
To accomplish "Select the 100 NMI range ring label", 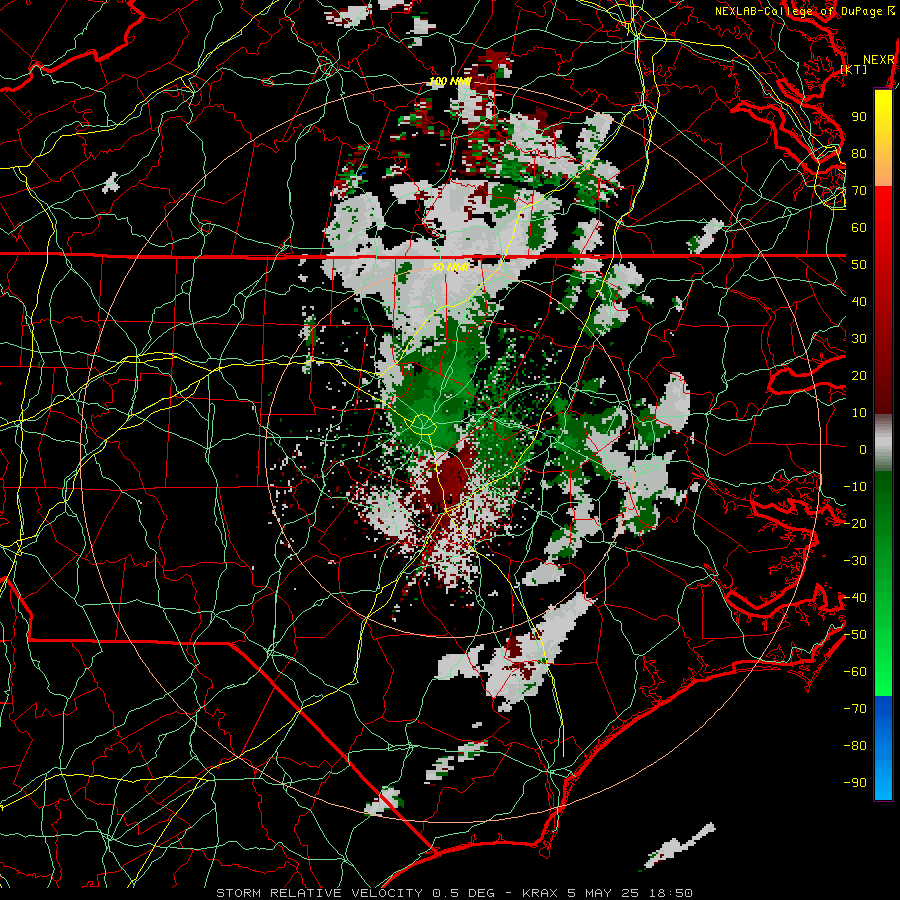I will coord(450,82).
